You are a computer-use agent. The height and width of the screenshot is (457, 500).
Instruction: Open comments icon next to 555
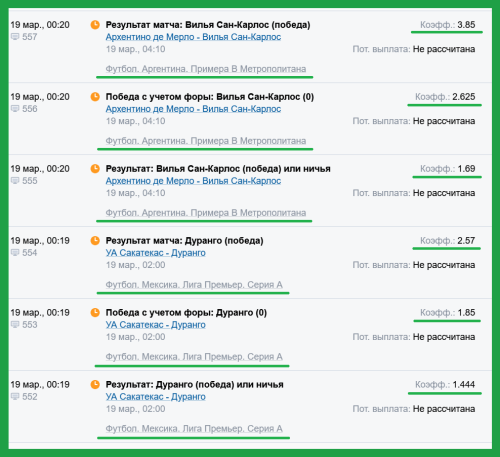point(15,181)
